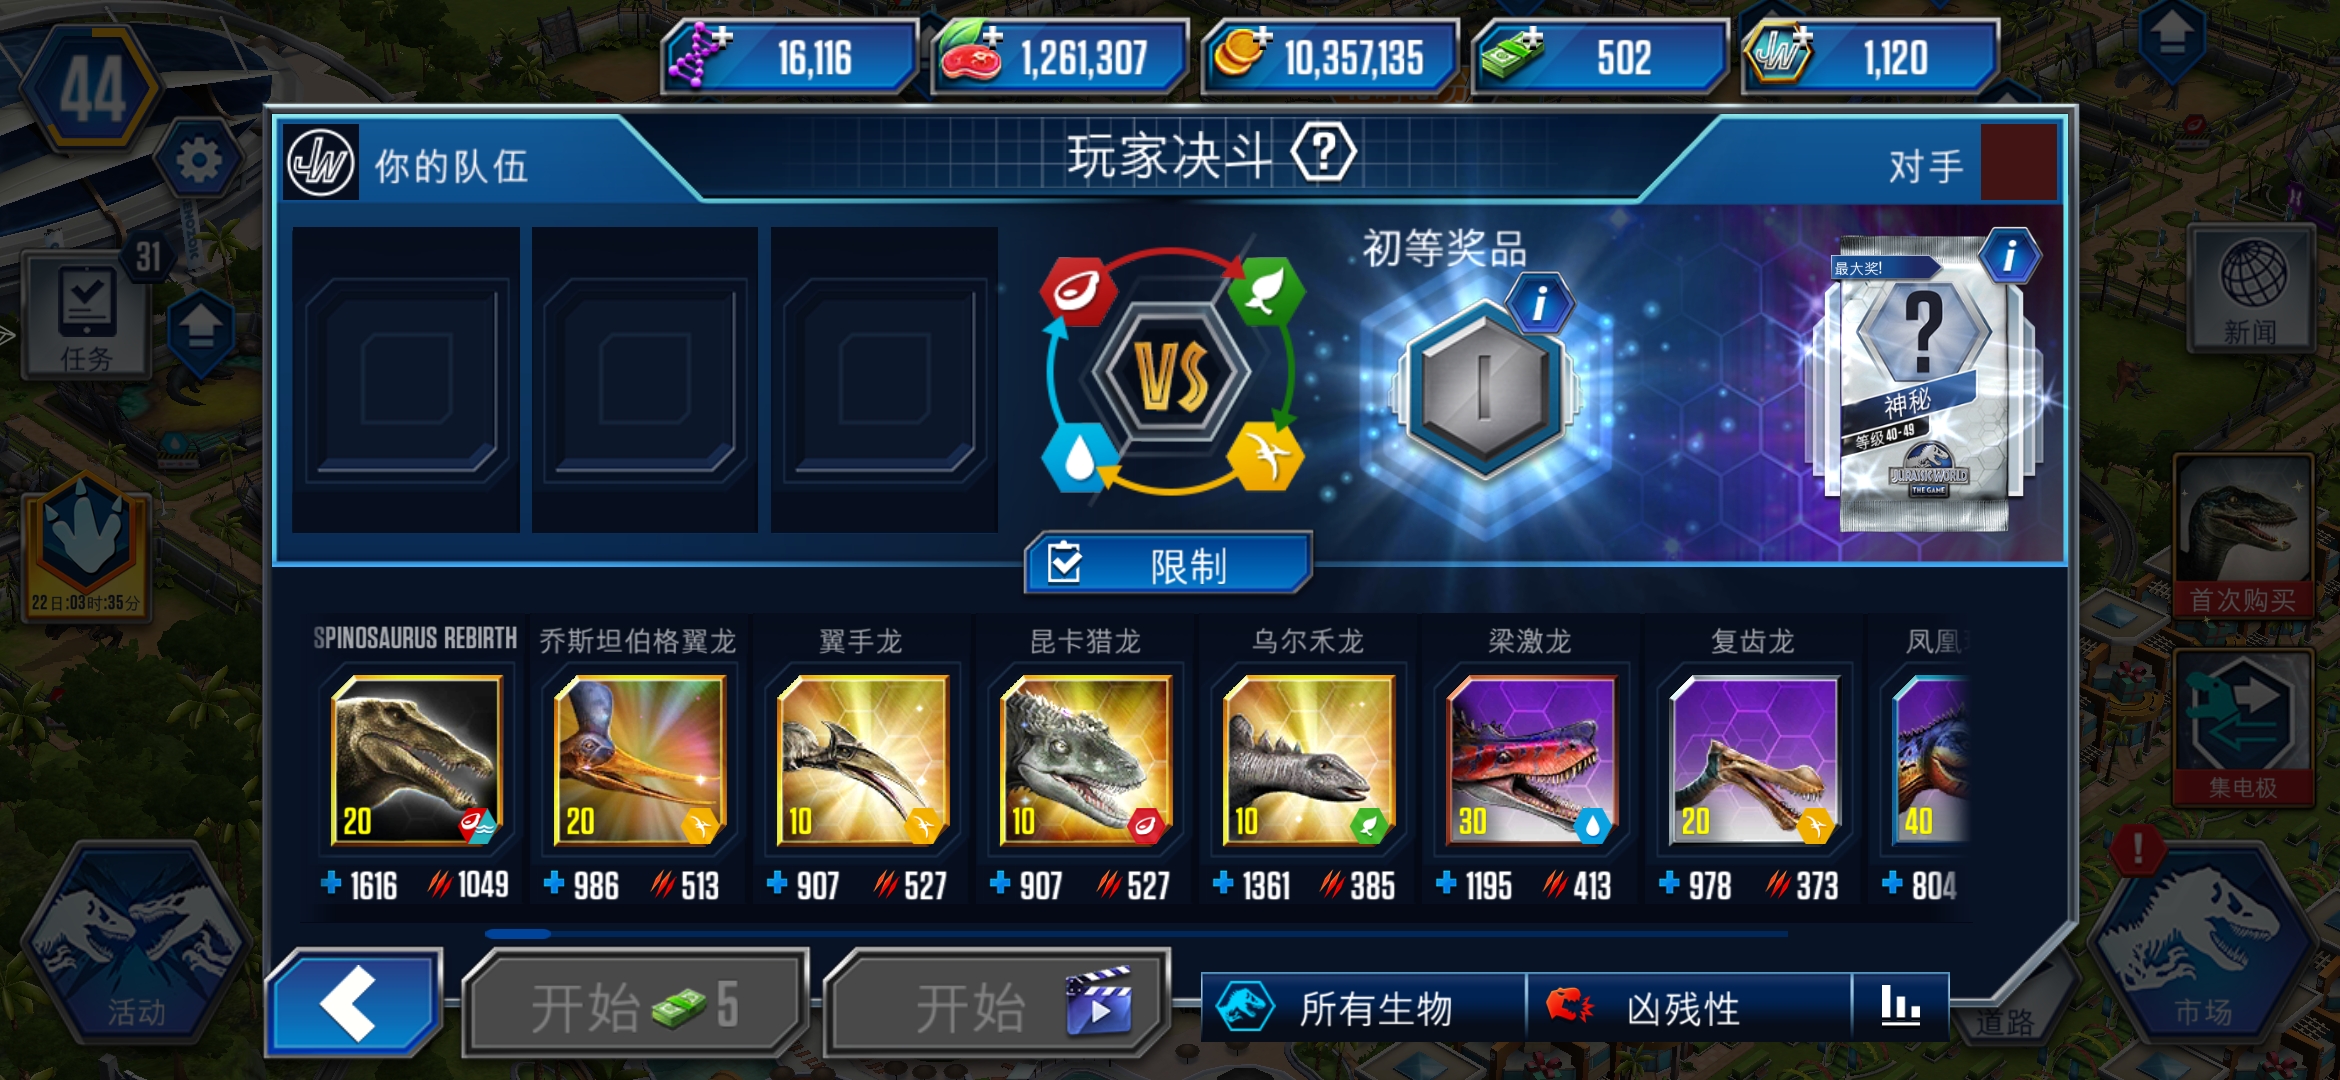Open the 凶残性 ferocity sort option
The width and height of the screenshot is (2340, 1080).
point(1689,1008)
